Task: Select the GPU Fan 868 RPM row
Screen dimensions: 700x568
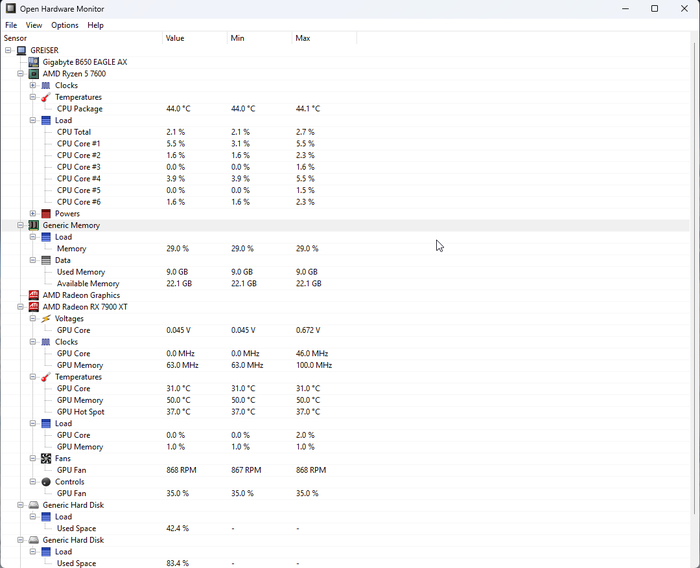Action: (346, 470)
